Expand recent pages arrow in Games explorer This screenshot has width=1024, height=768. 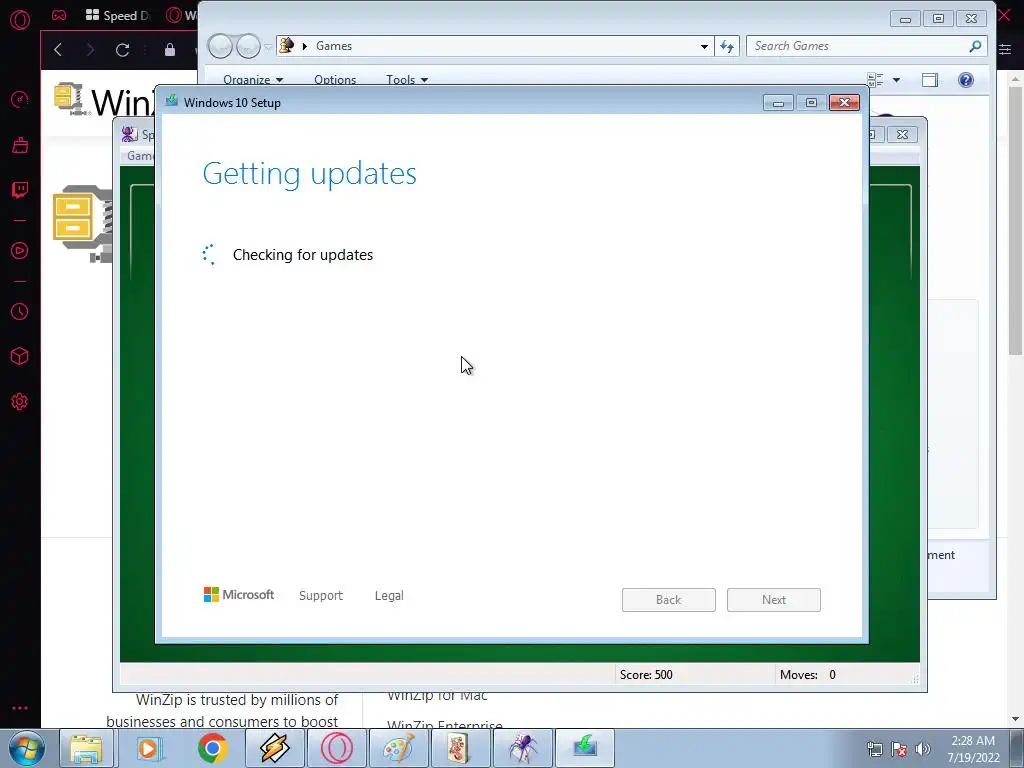[x=268, y=46]
